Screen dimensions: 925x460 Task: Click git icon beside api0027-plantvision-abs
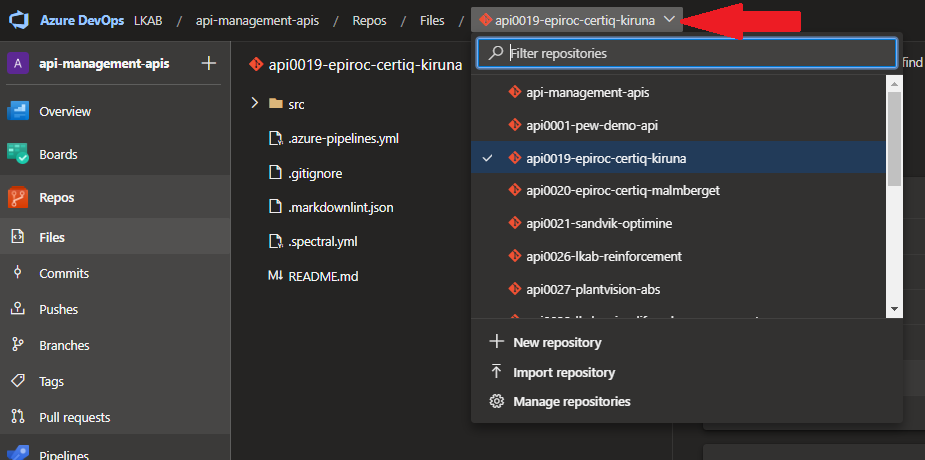tap(514, 290)
